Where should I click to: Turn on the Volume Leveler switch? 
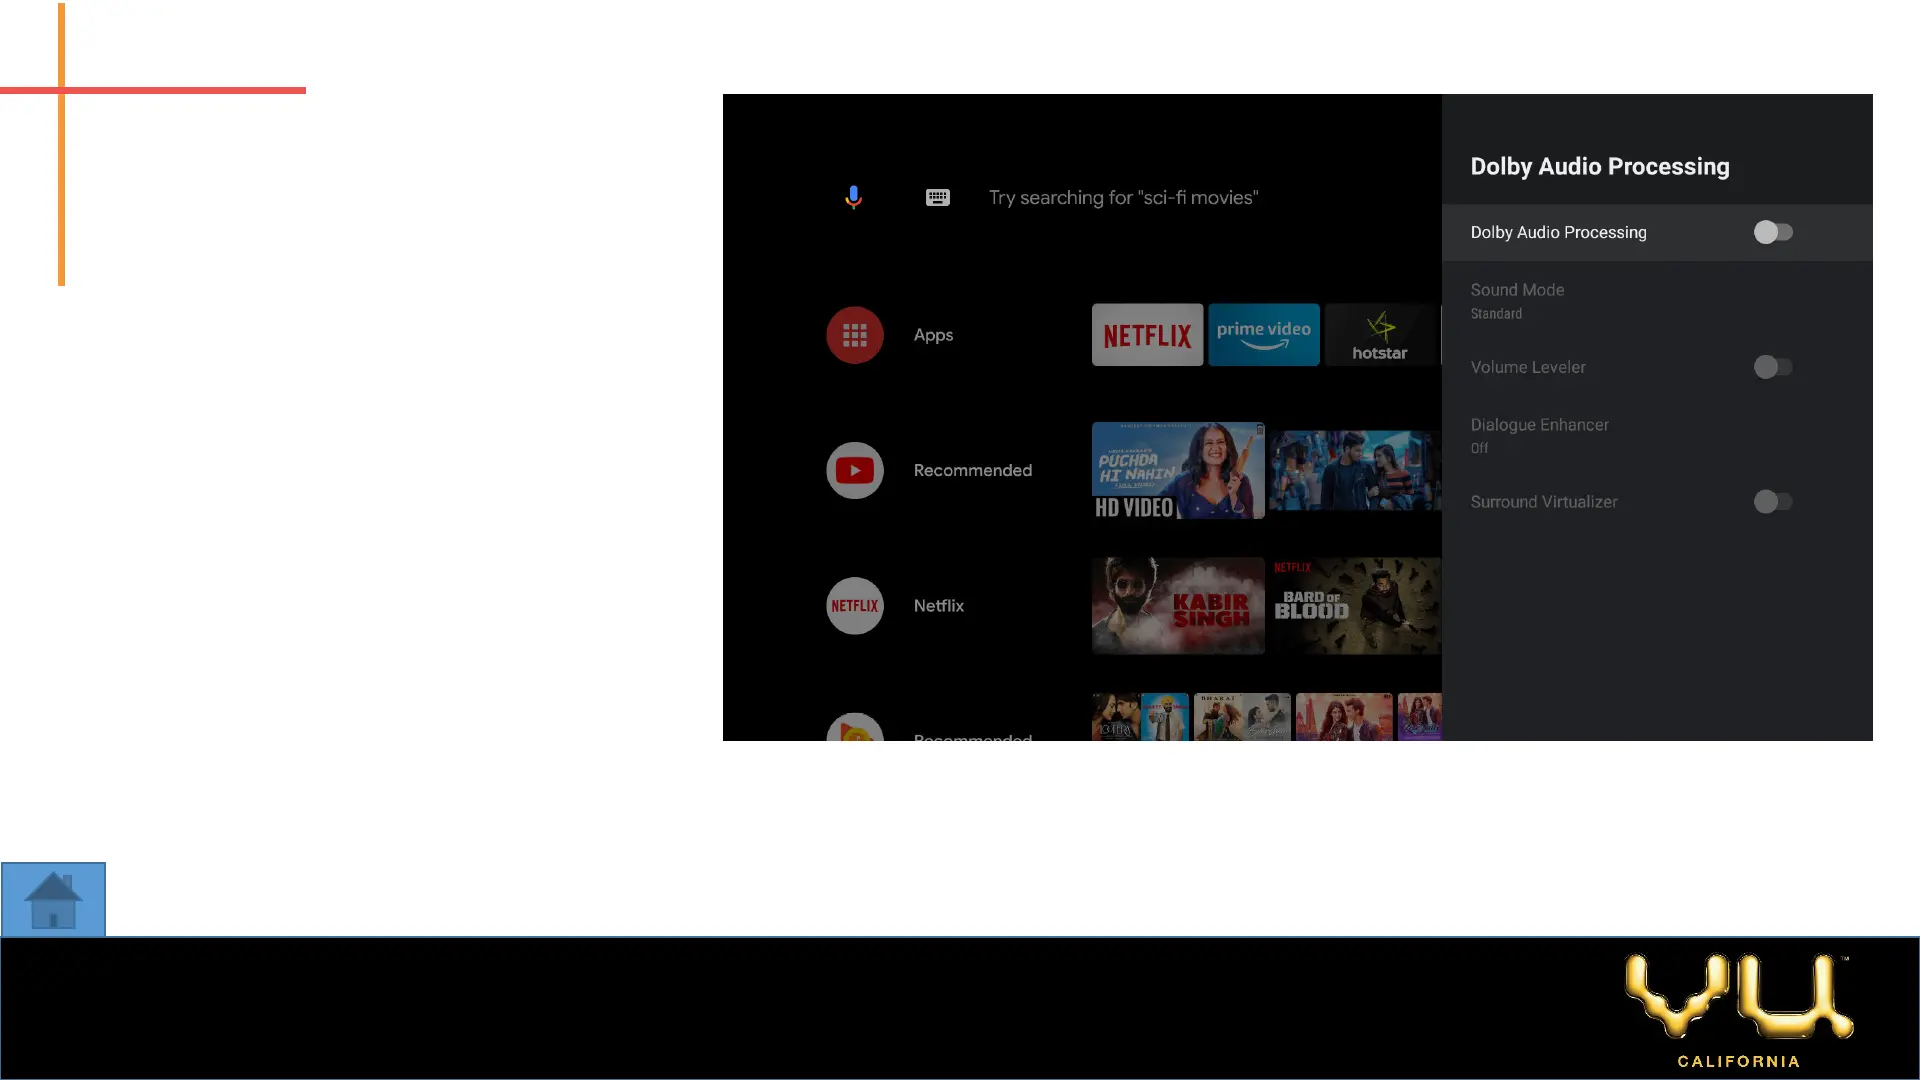1773,367
